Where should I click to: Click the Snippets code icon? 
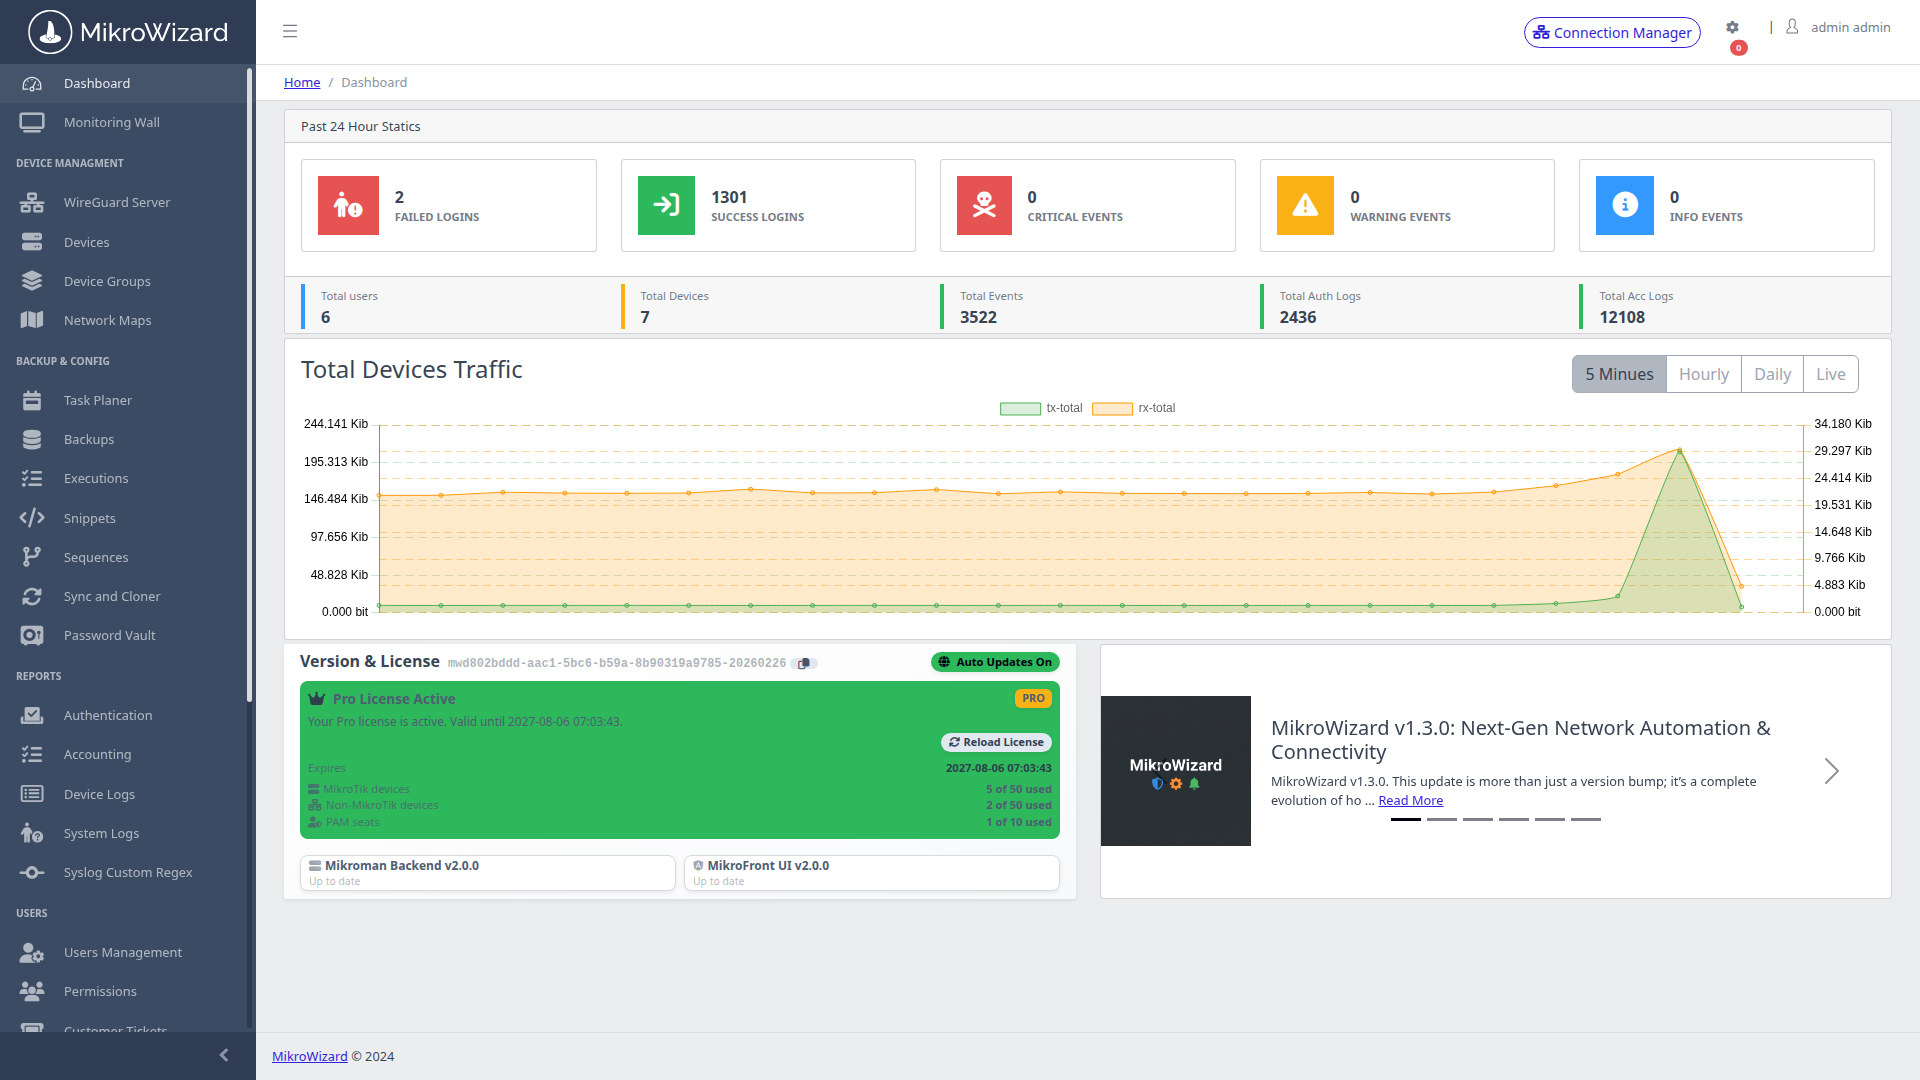32,518
